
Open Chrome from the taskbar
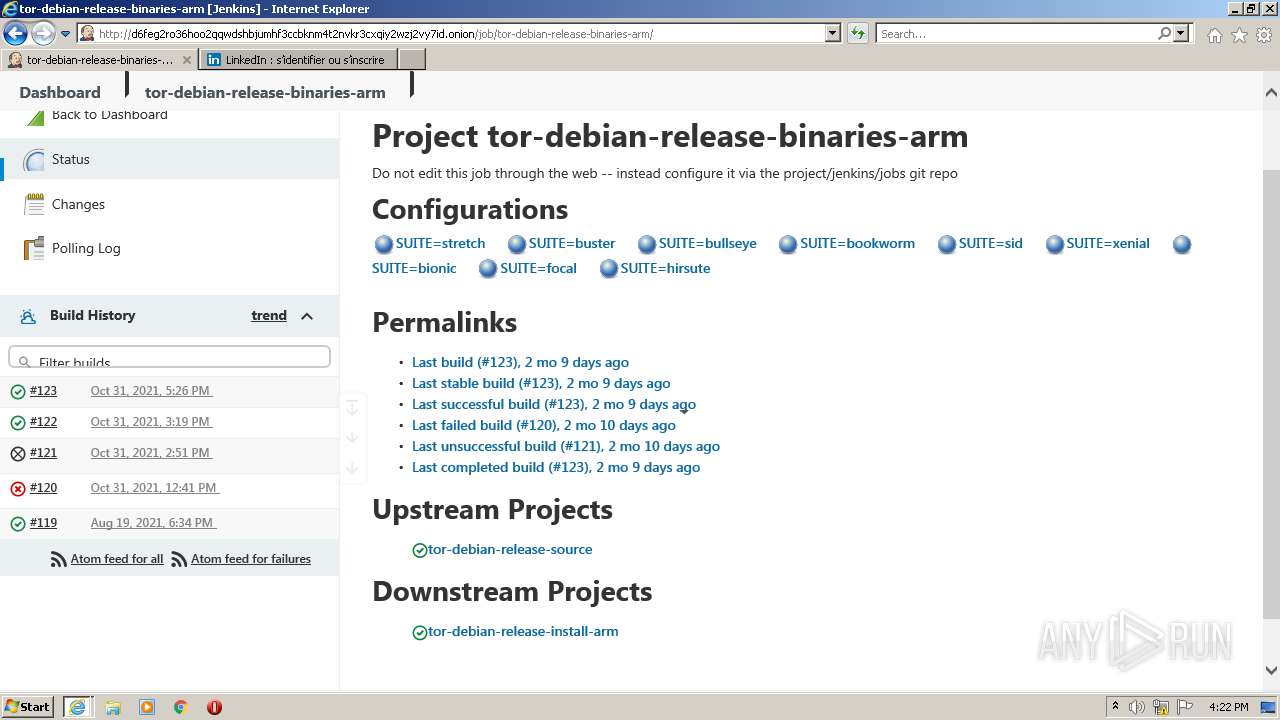[x=180, y=707]
